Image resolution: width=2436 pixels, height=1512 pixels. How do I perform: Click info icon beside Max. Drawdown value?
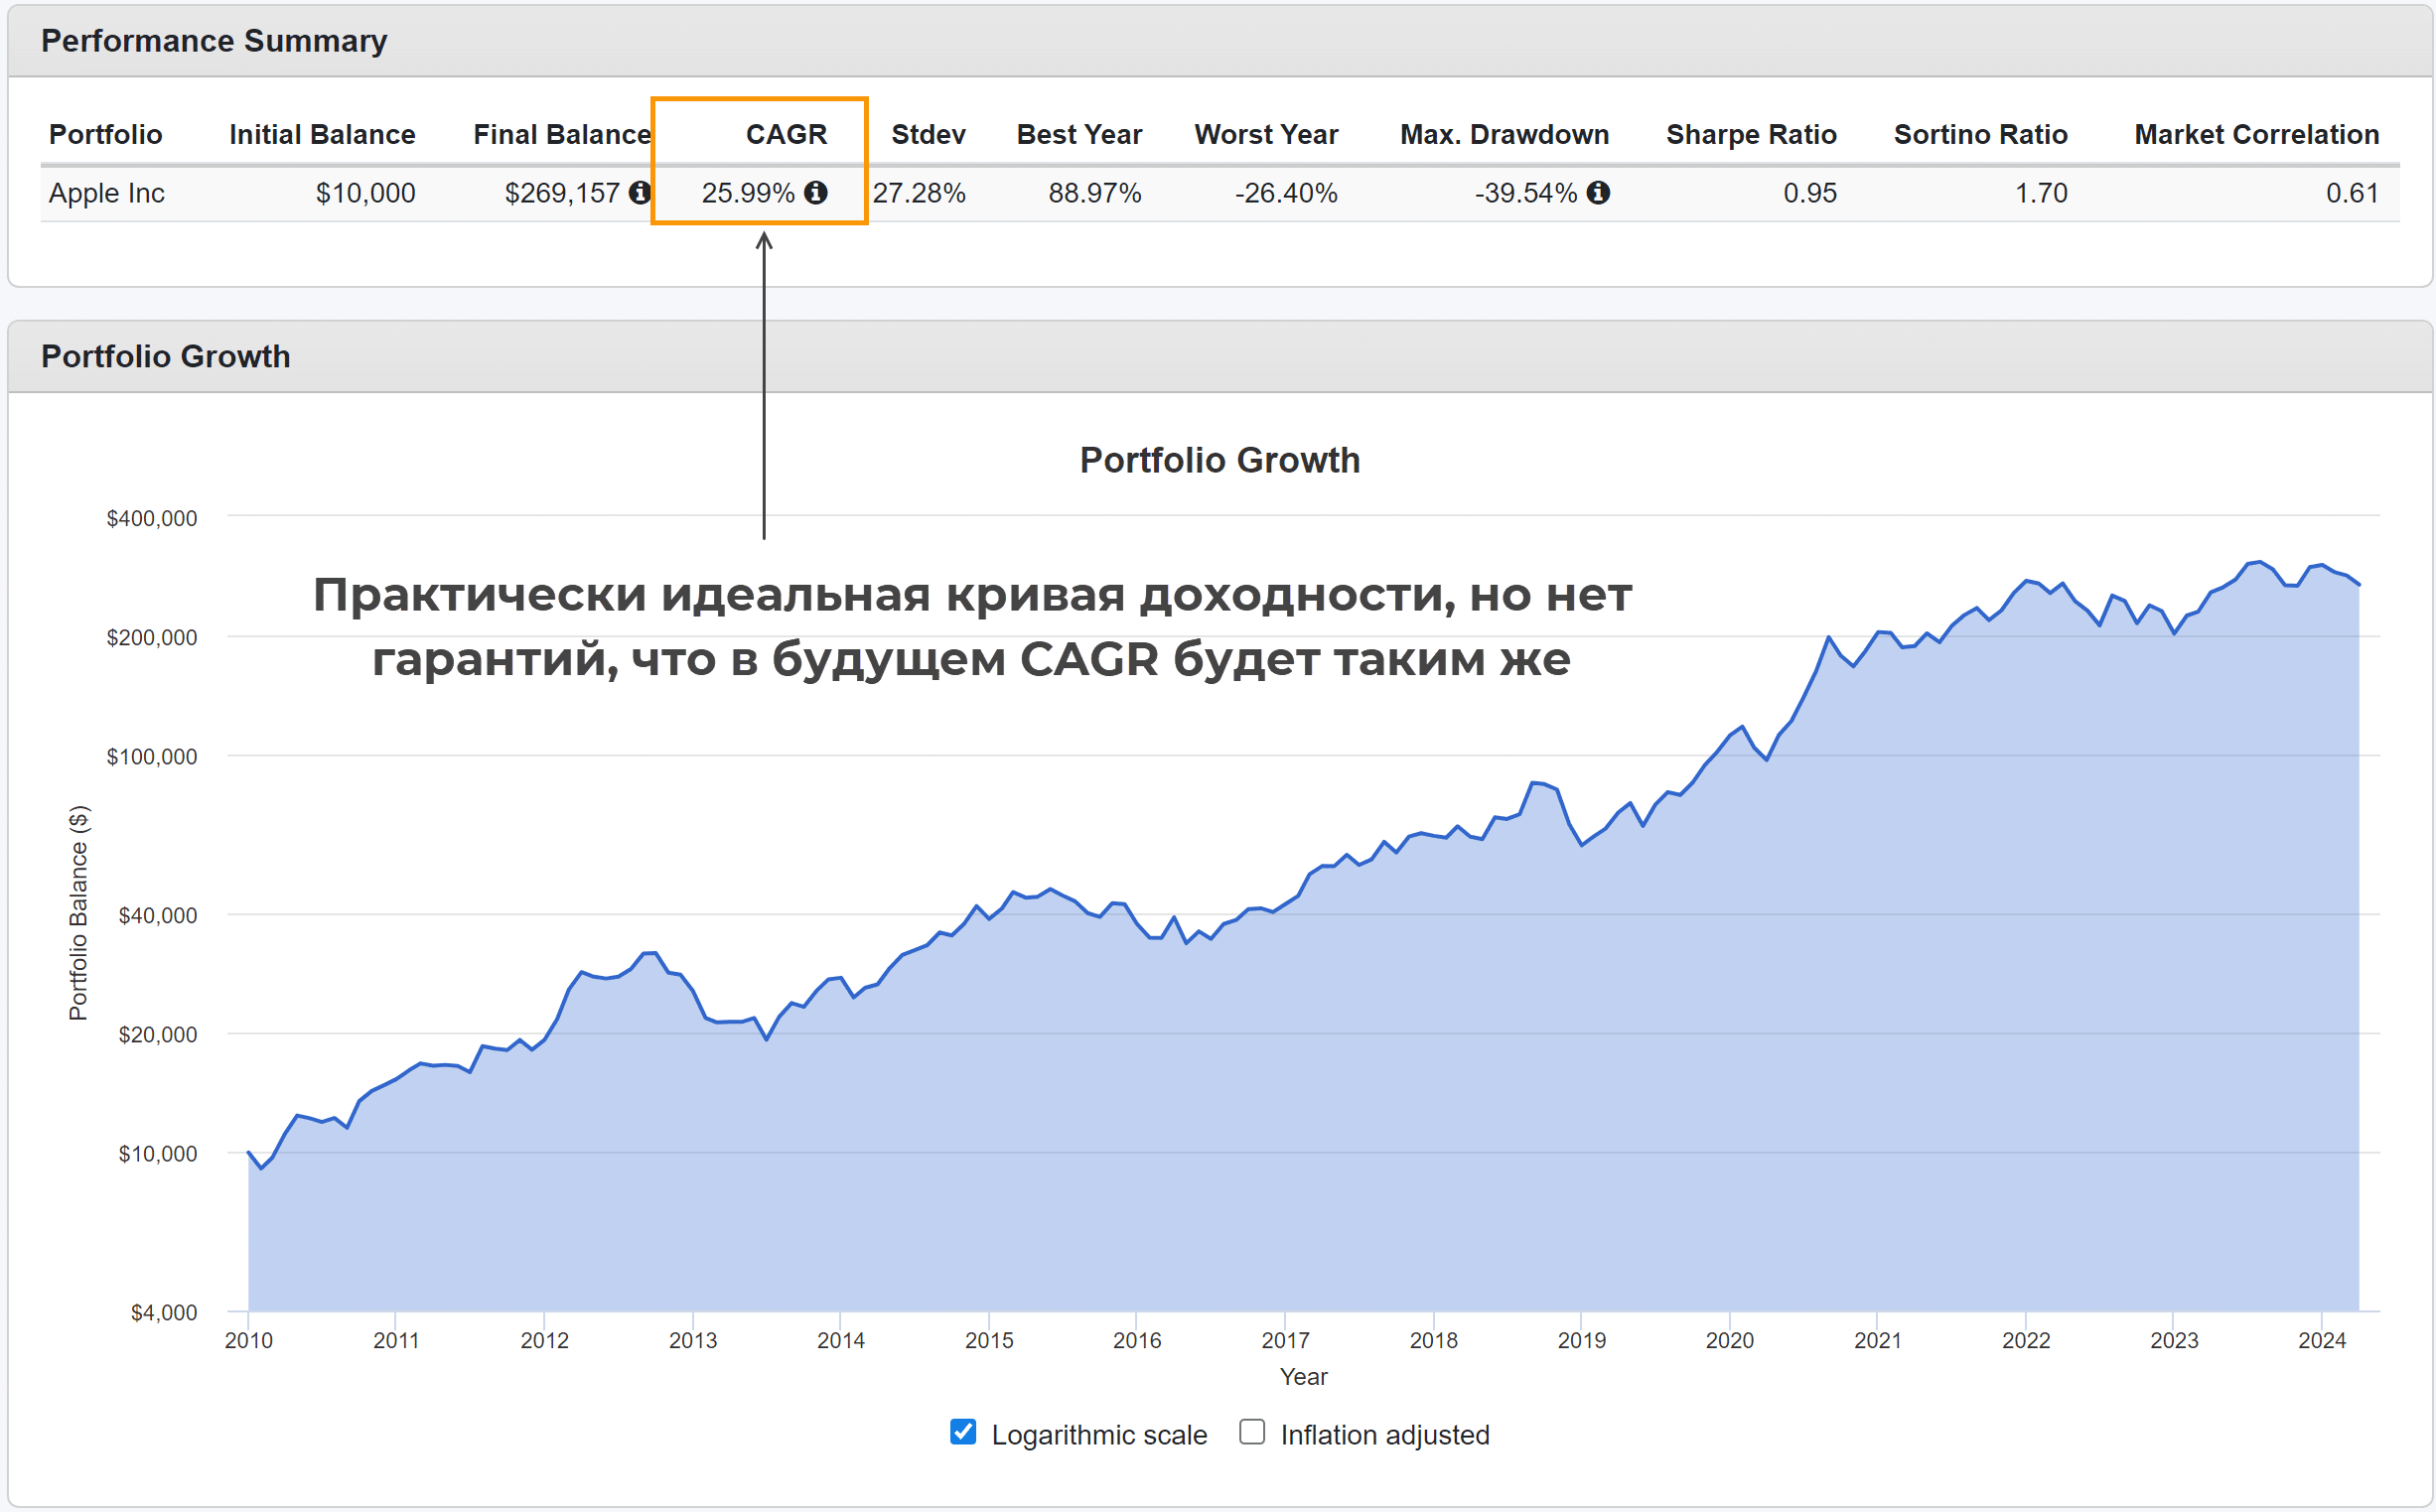click(1598, 193)
